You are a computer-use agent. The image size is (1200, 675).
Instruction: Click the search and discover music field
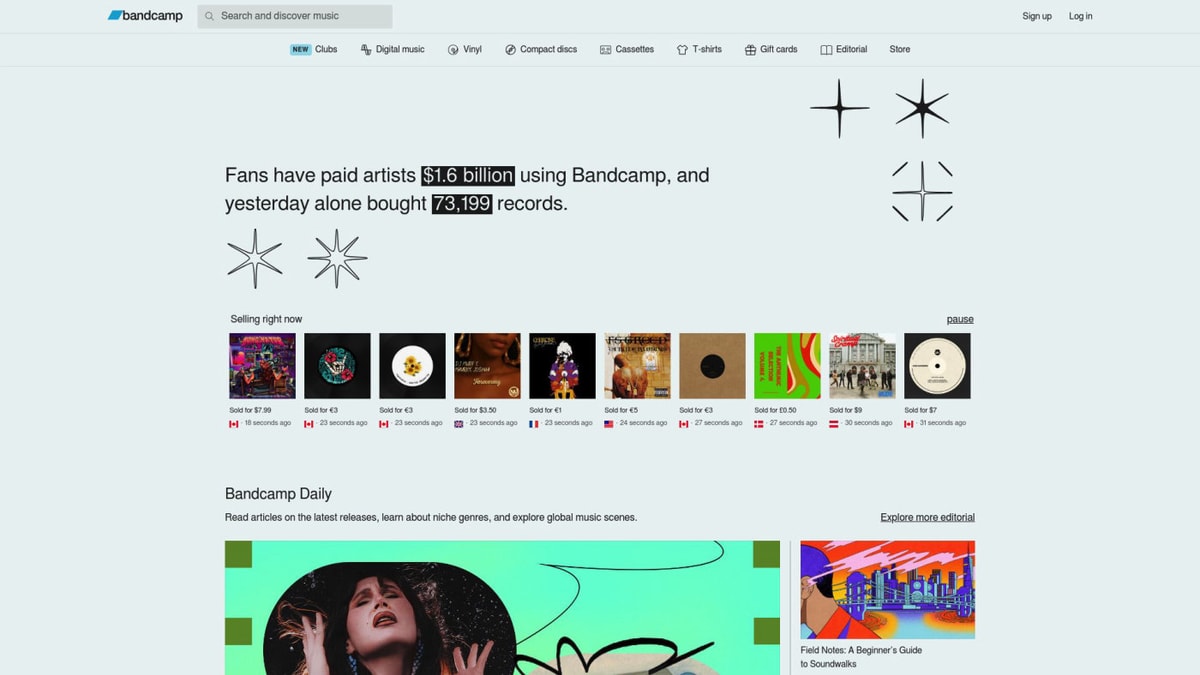290,16
